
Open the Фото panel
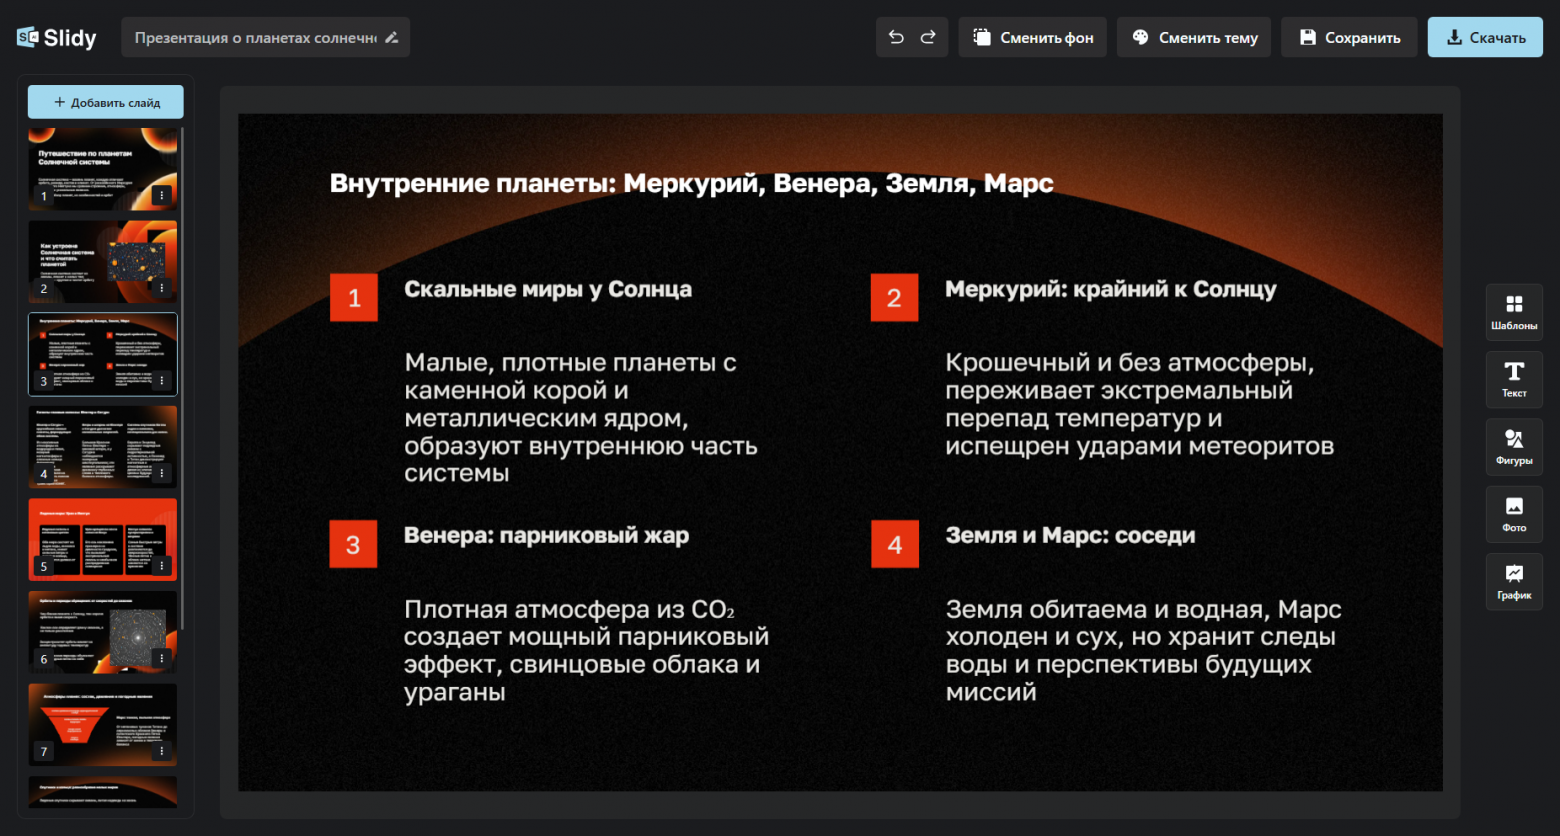1514,514
